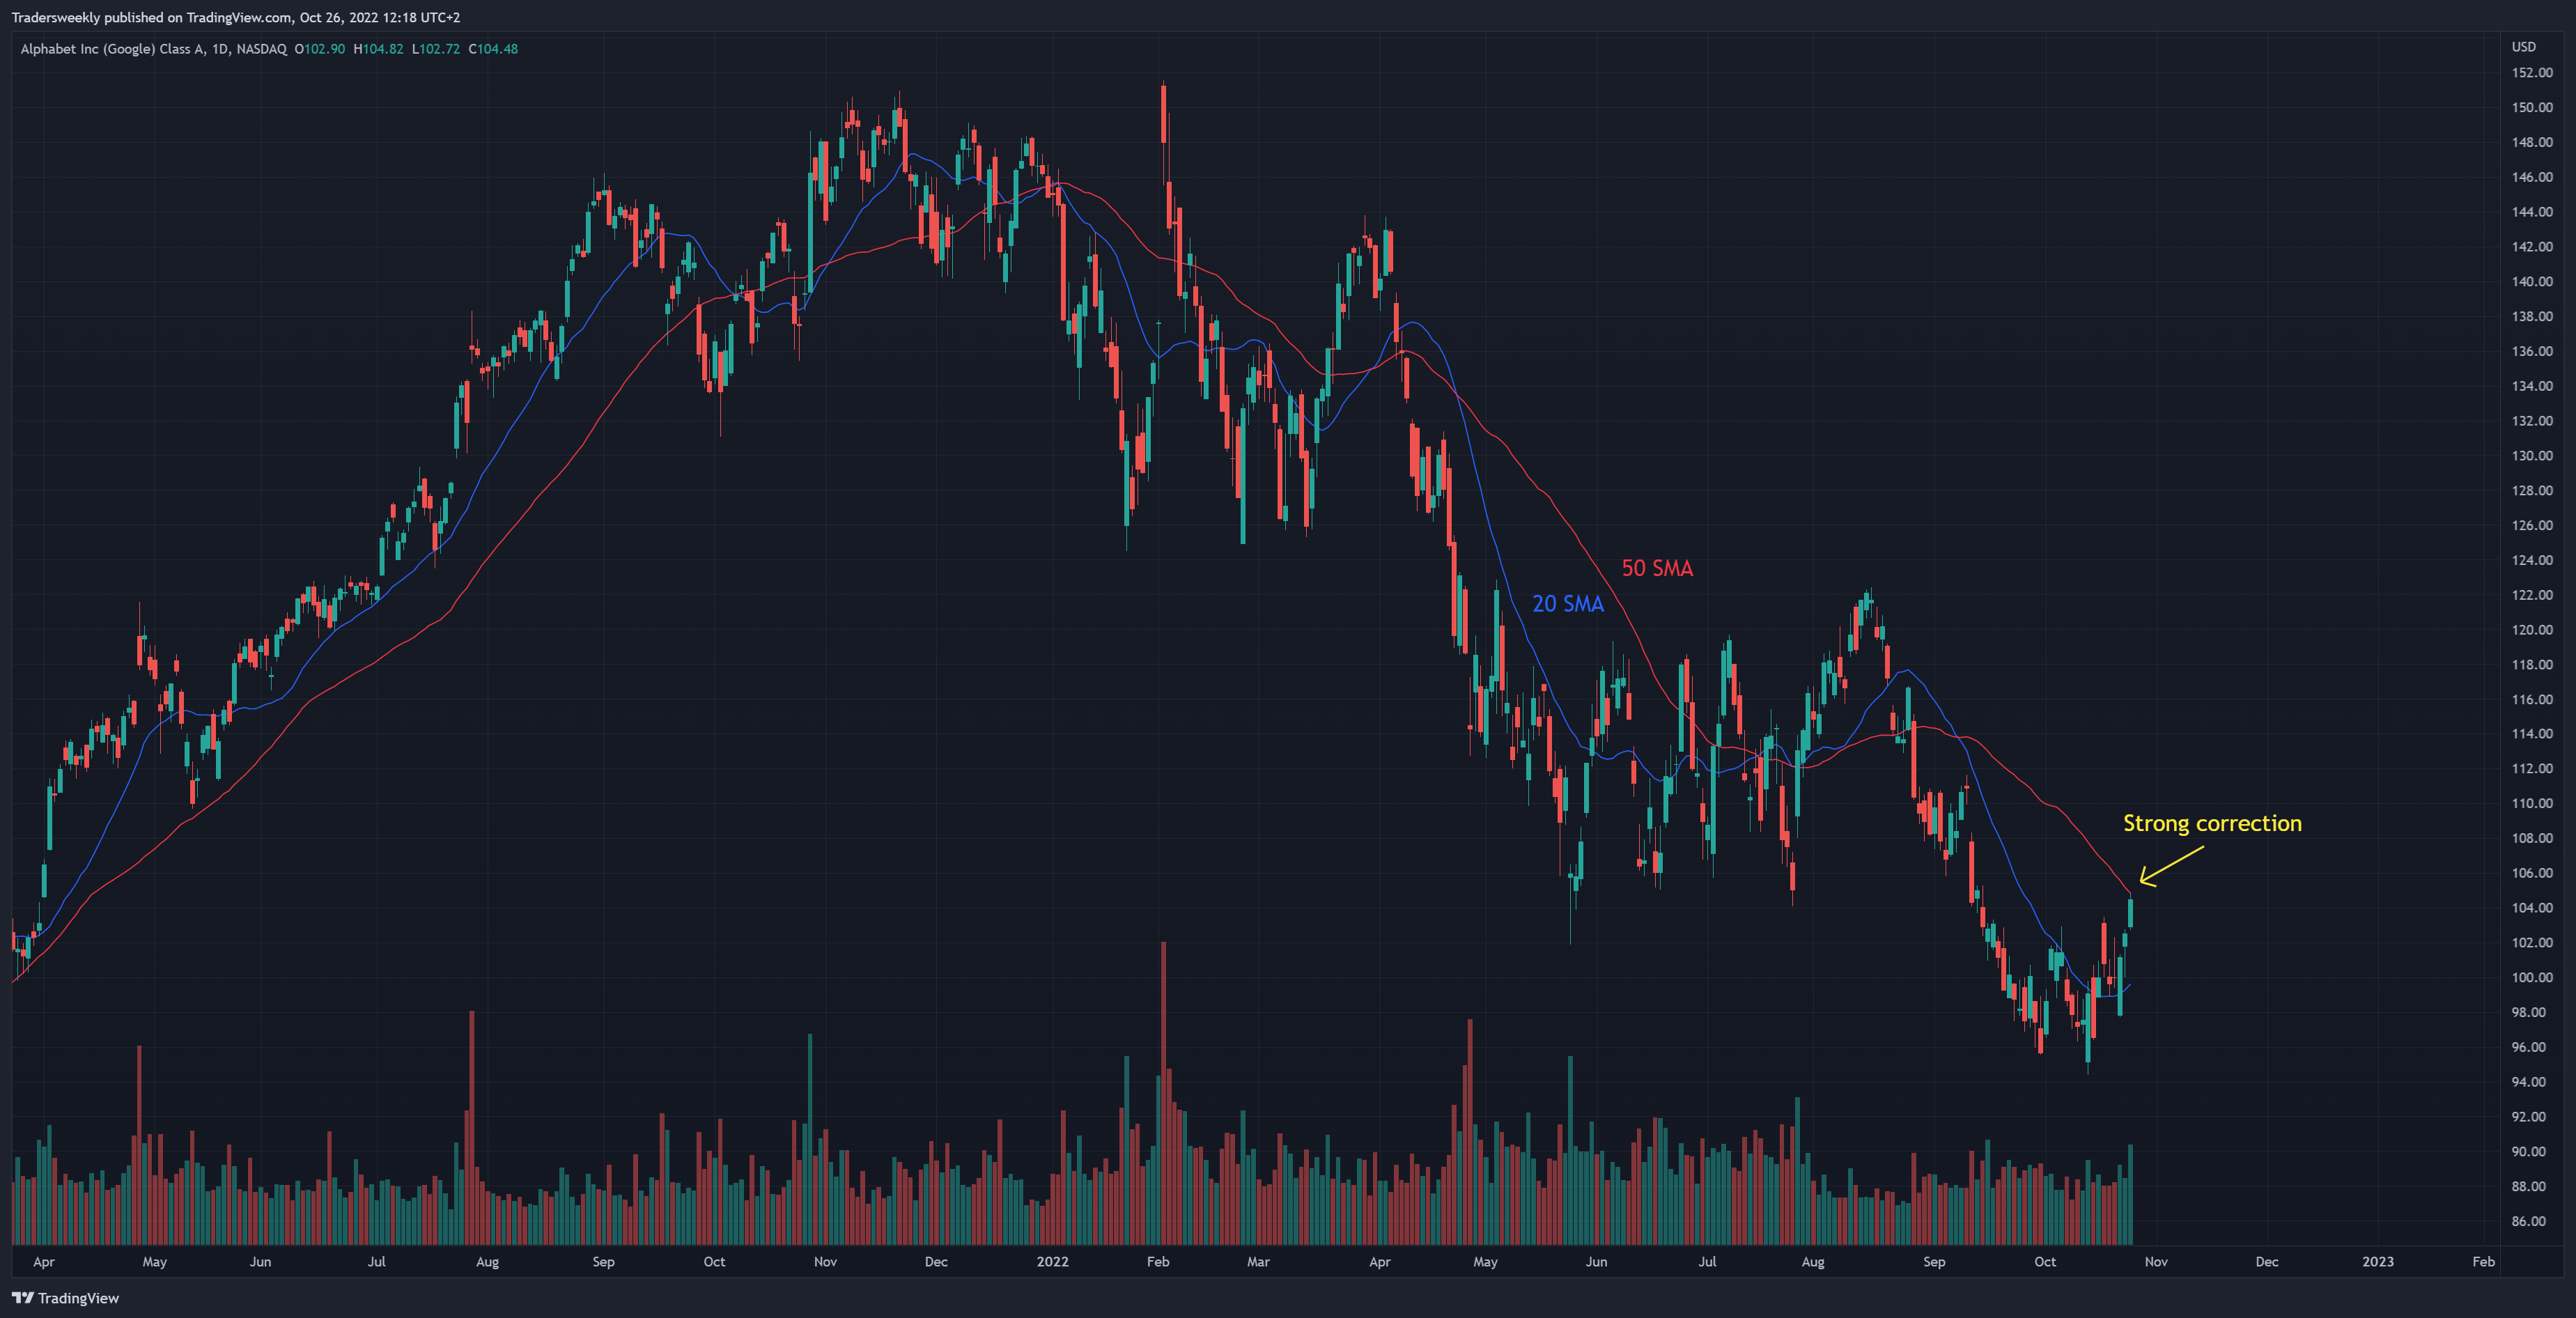Click the 130.00 price axis label
The height and width of the screenshot is (1318, 2576).
2531,455
